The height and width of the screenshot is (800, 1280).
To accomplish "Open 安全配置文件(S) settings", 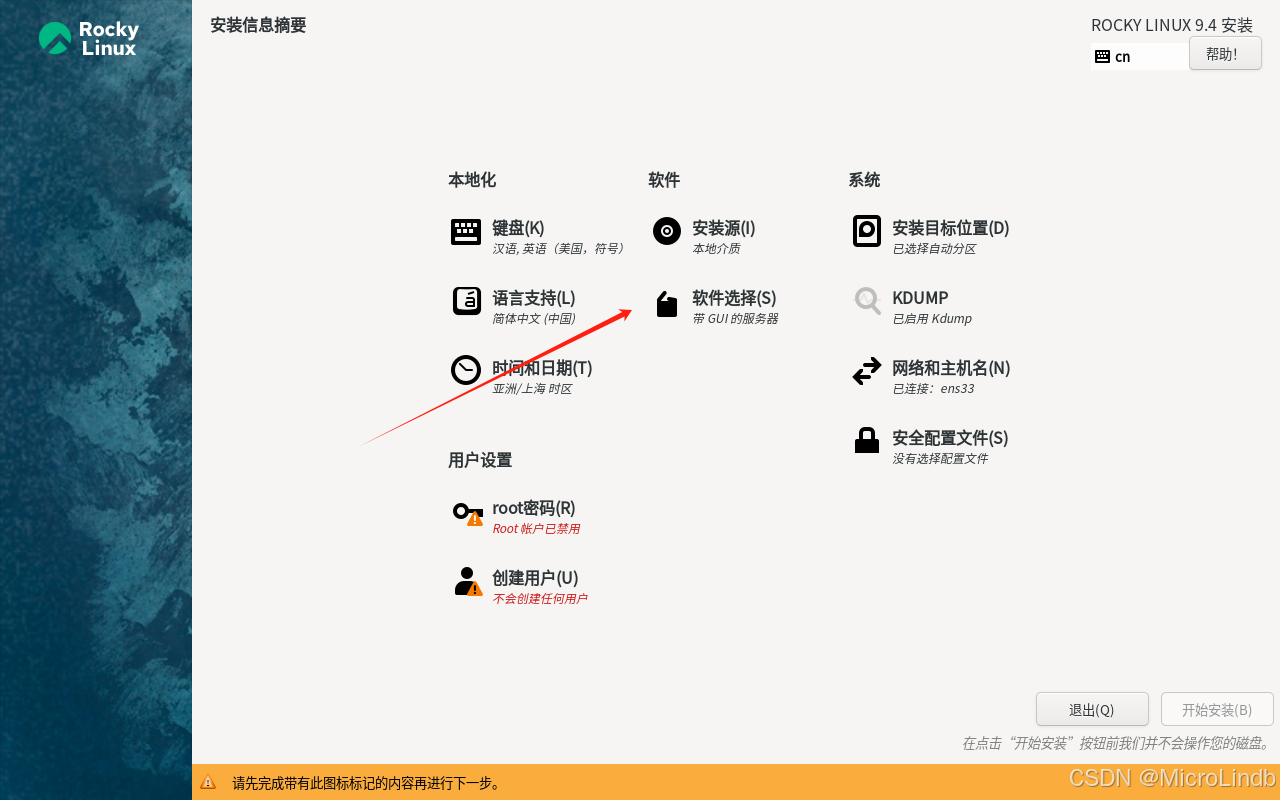I will click(x=950, y=438).
